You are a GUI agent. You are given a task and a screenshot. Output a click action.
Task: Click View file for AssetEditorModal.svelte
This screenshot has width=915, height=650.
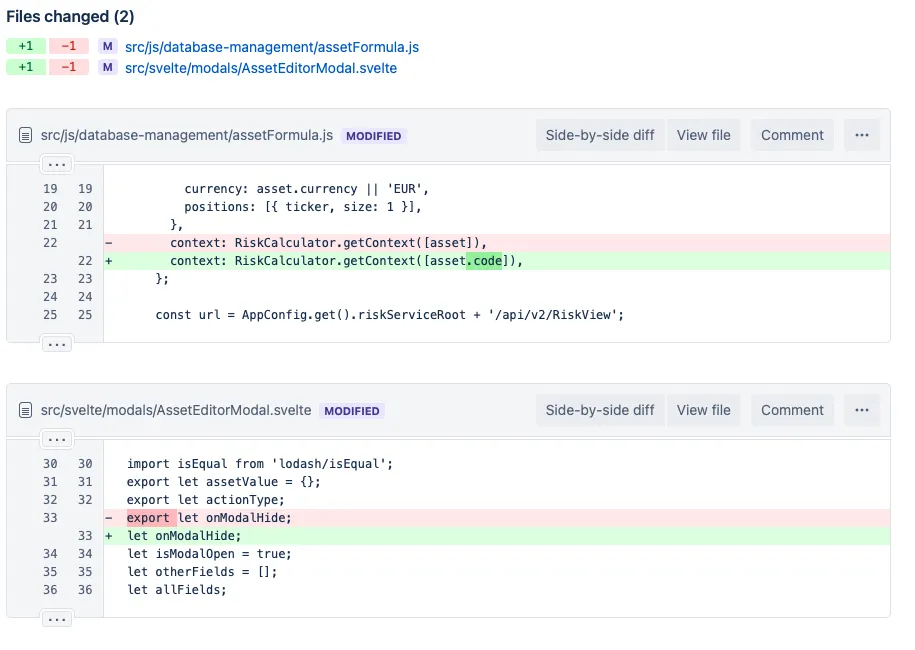pyautogui.click(x=703, y=410)
